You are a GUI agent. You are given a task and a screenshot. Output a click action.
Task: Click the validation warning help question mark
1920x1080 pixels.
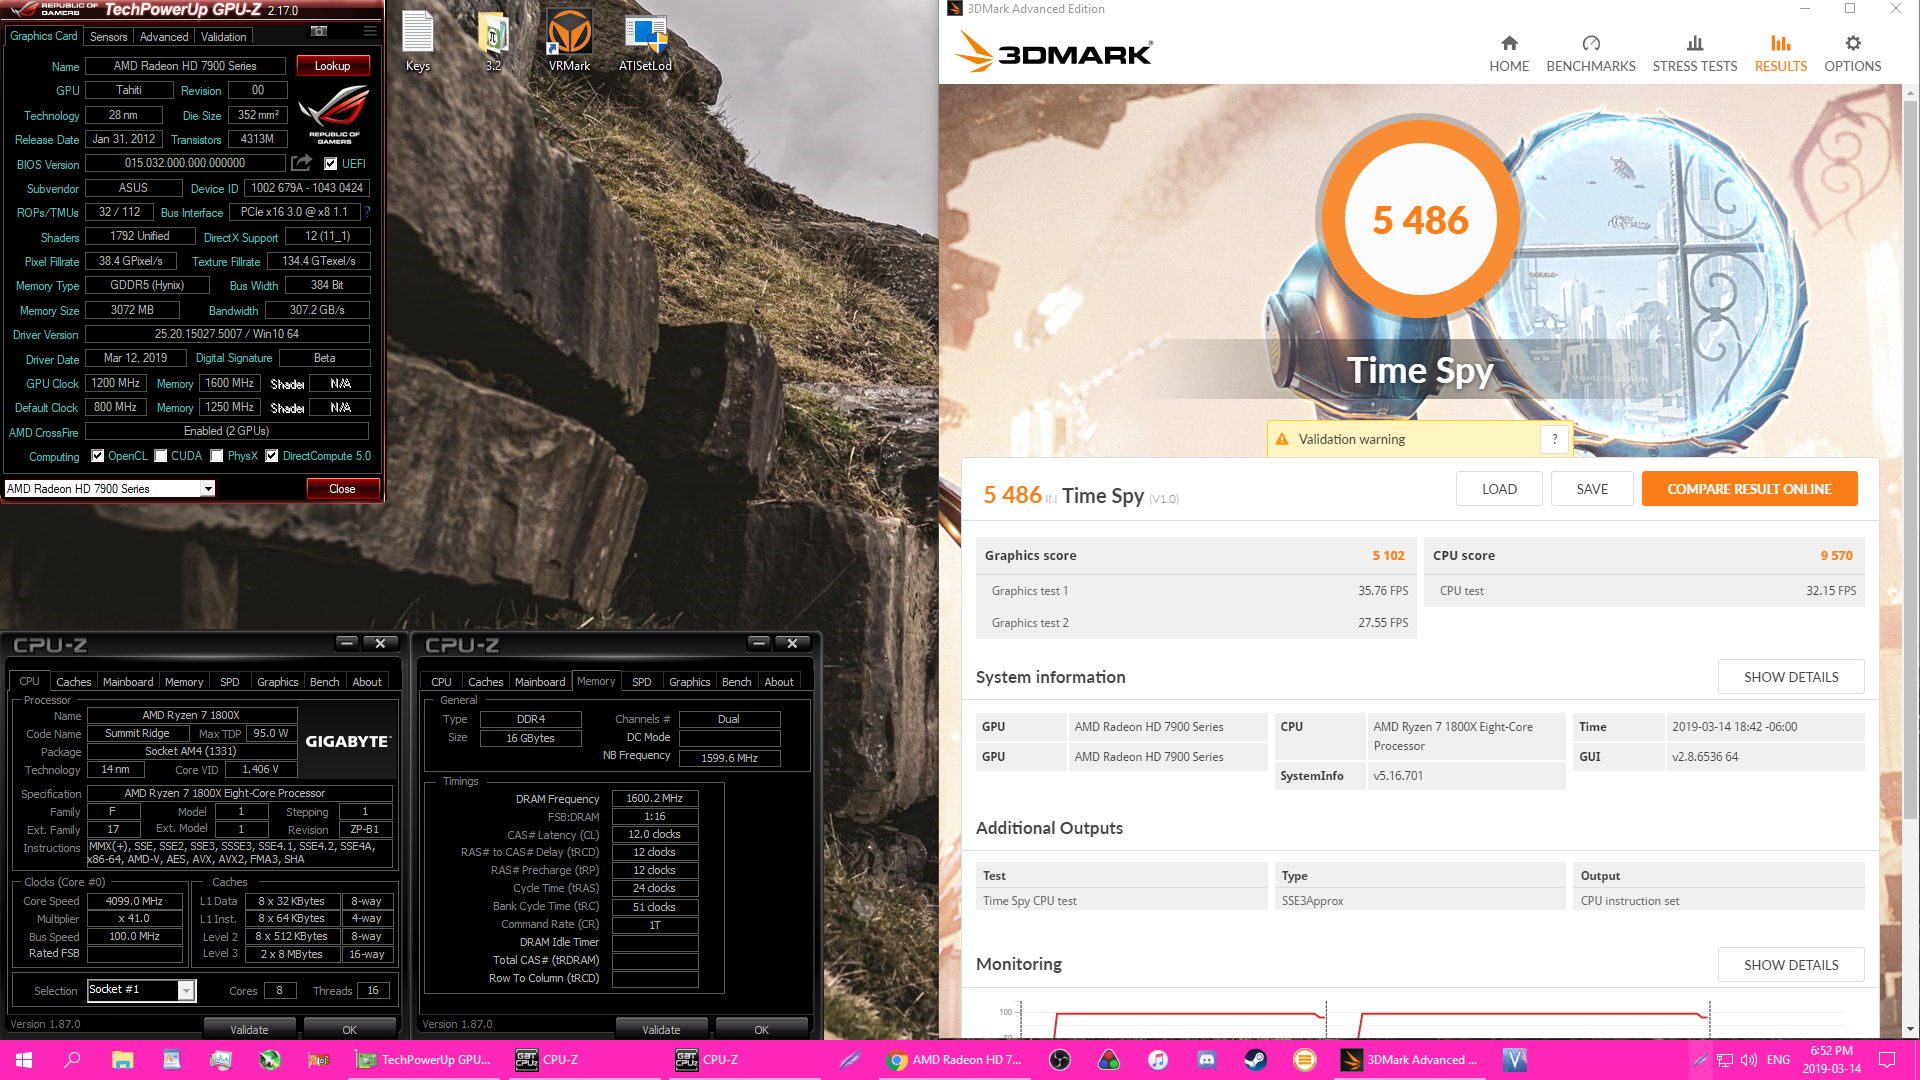coord(1555,439)
